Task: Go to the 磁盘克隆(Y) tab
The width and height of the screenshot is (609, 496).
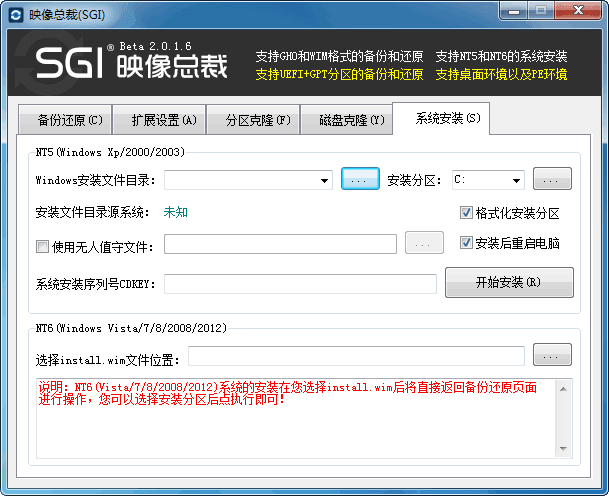Action: point(347,120)
